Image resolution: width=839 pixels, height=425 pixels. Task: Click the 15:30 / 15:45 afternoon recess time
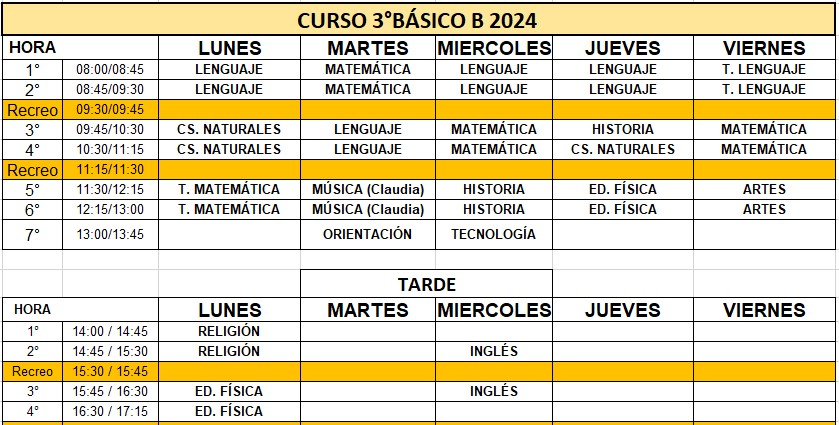click(x=110, y=371)
